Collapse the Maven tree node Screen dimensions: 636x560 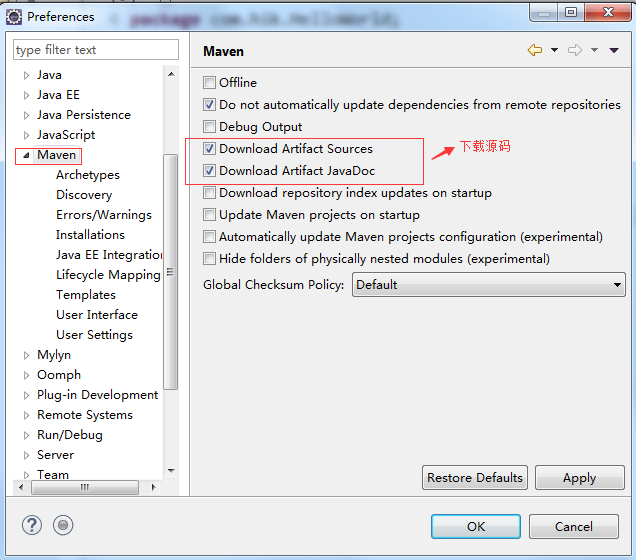click(x=26, y=155)
